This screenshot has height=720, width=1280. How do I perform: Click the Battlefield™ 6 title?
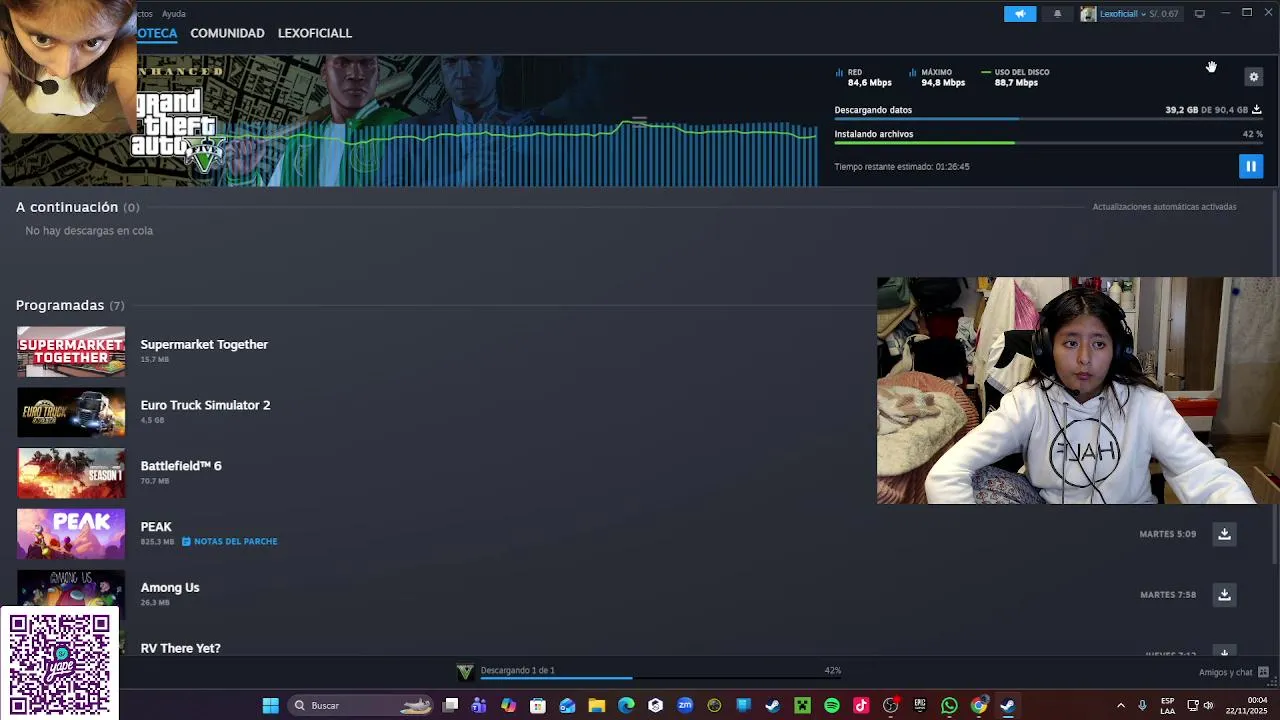pyautogui.click(x=181, y=466)
